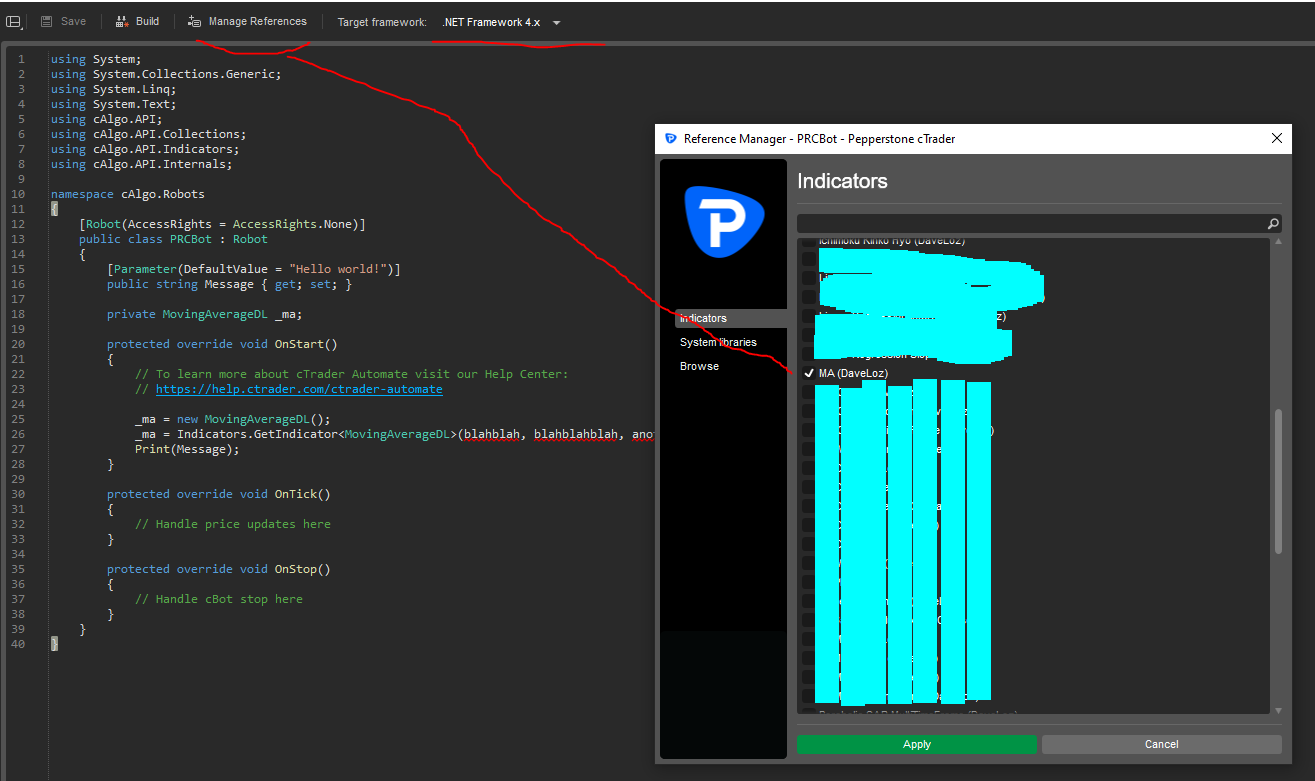The height and width of the screenshot is (781, 1315).
Task: Click the 'Indicators' heading in the dialog
Action: point(842,181)
